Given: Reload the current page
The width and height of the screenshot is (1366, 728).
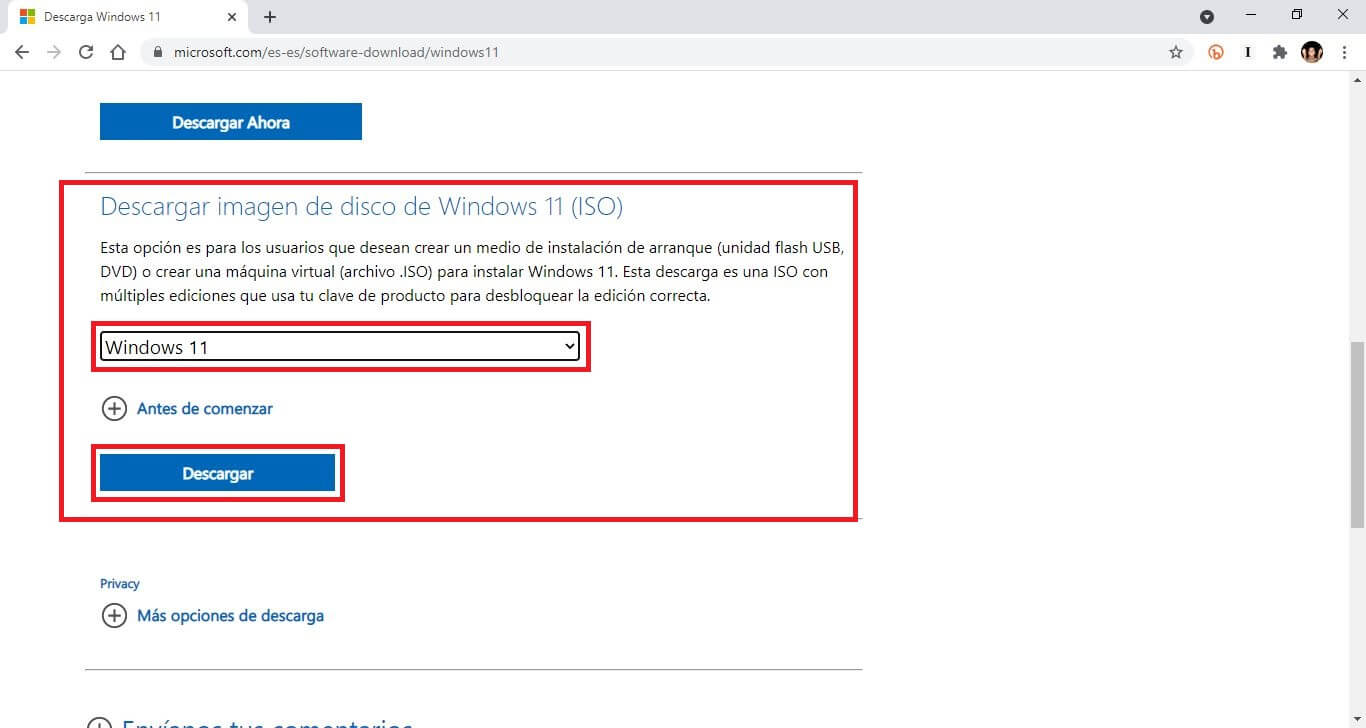Looking at the screenshot, I should (86, 52).
